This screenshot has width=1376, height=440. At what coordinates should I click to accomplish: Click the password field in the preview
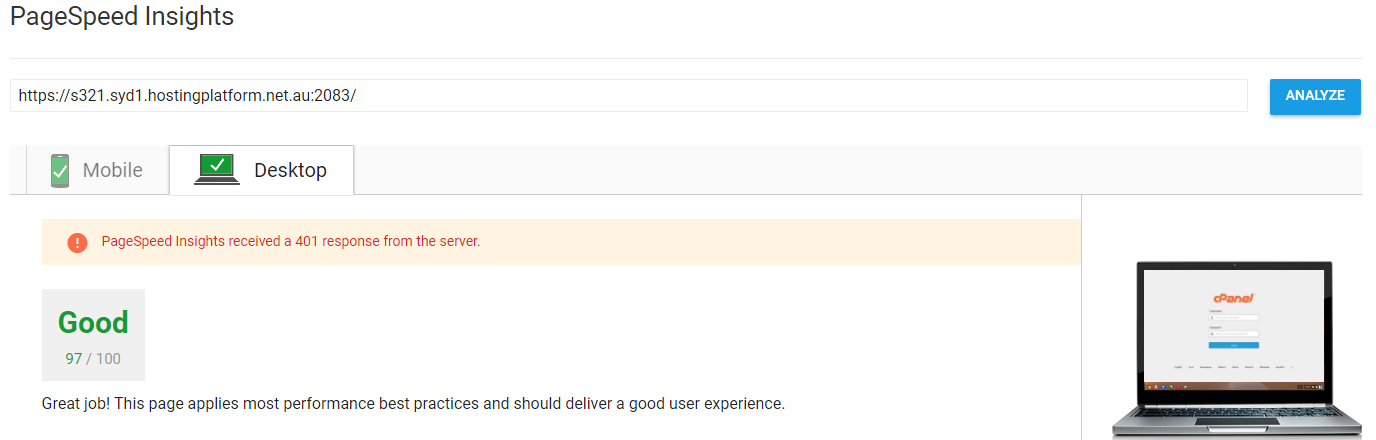coord(1234,334)
